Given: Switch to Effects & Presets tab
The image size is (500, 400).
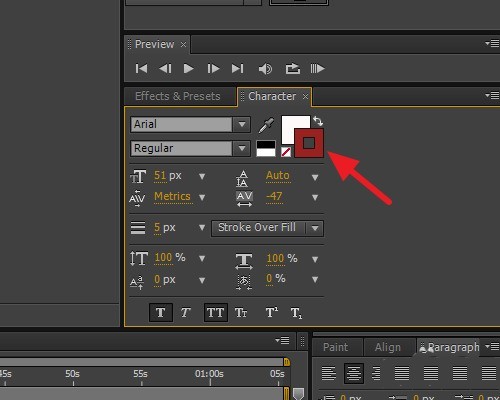Looking at the screenshot, I should click(178, 96).
